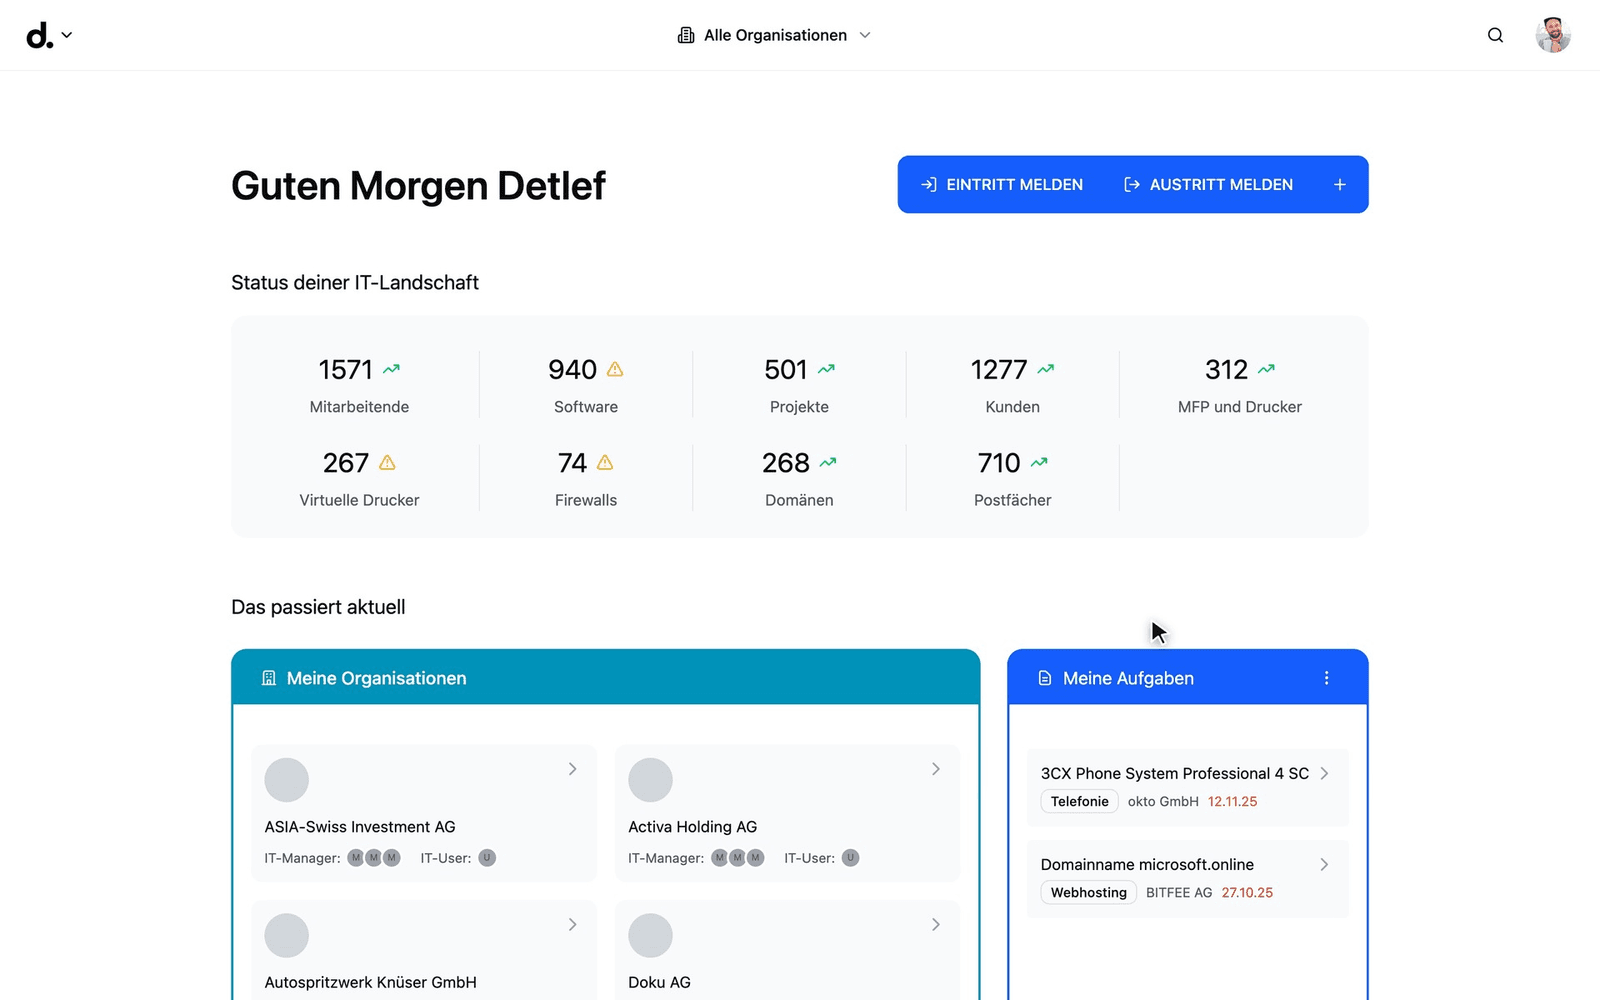The height and width of the screenshot is (1000, 1600).
Task: Open the Mitarbeitende 1571 statistic
Action: click(x=359, y=385)
